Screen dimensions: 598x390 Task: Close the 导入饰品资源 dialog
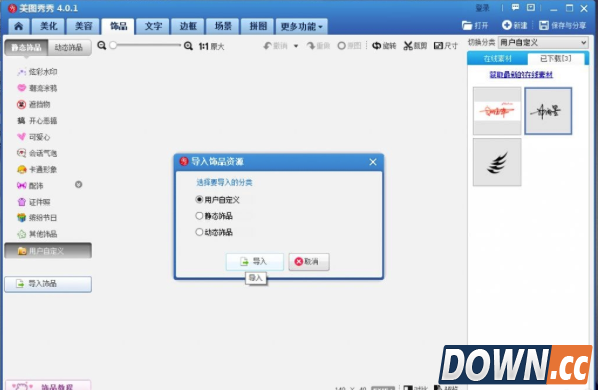pos(373,162)
